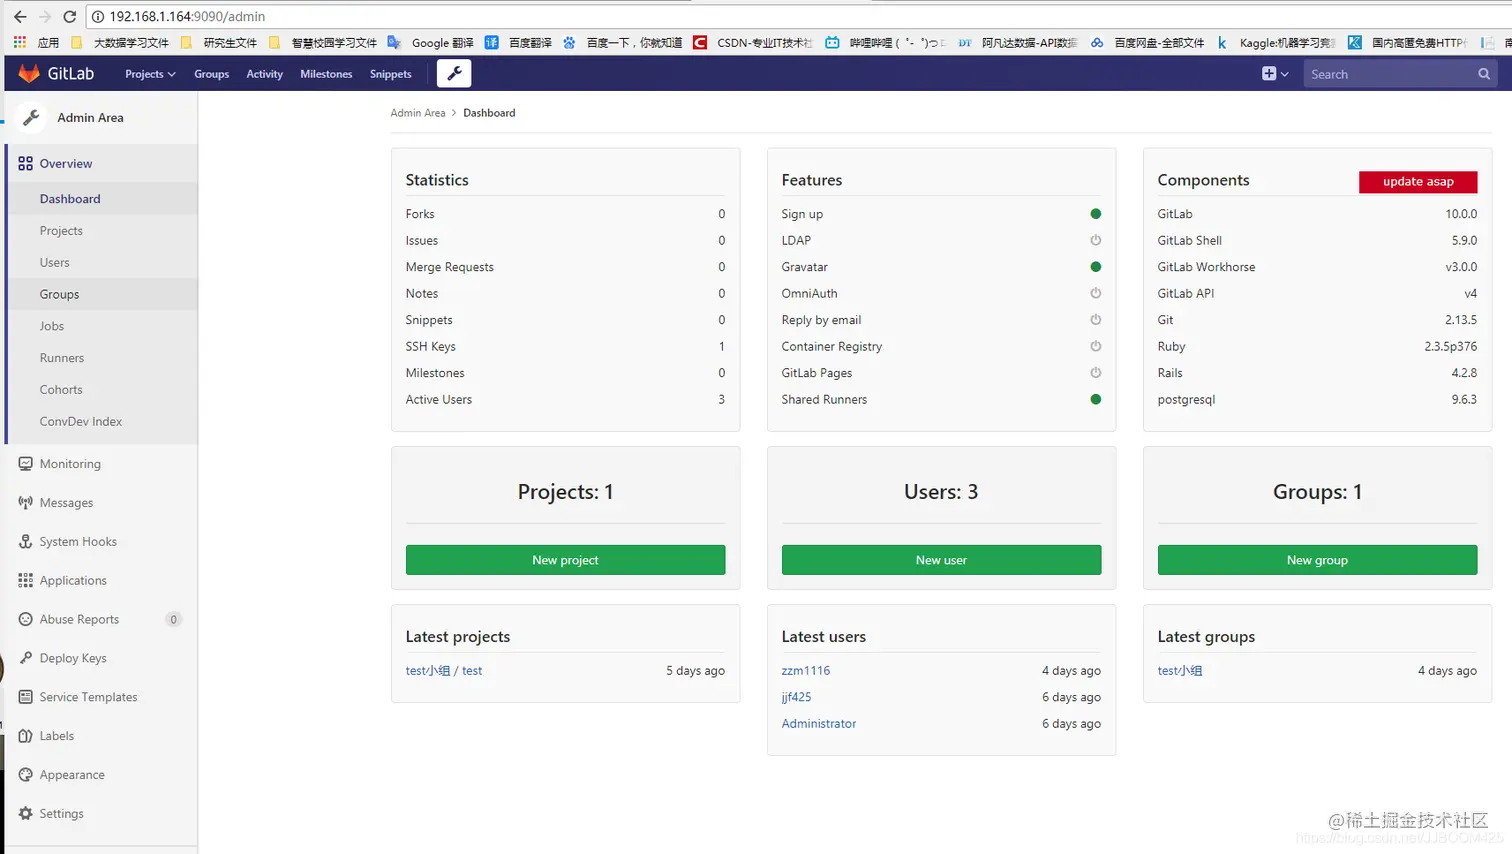Open Groups in top navigation
1512x854 pixels.
[x=212, y=74]
